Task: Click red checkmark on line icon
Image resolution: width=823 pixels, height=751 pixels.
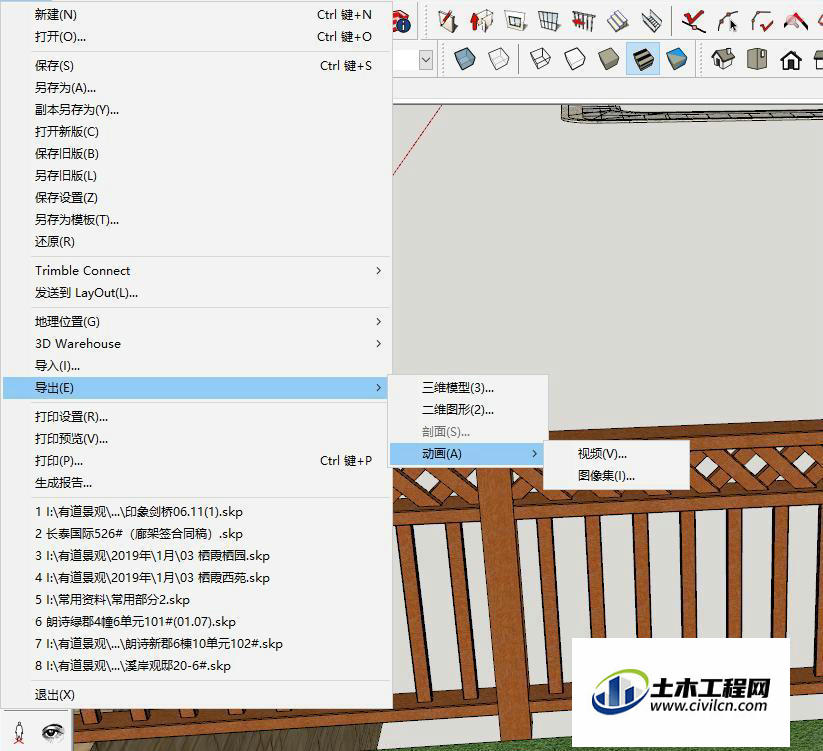Action: 693,21
